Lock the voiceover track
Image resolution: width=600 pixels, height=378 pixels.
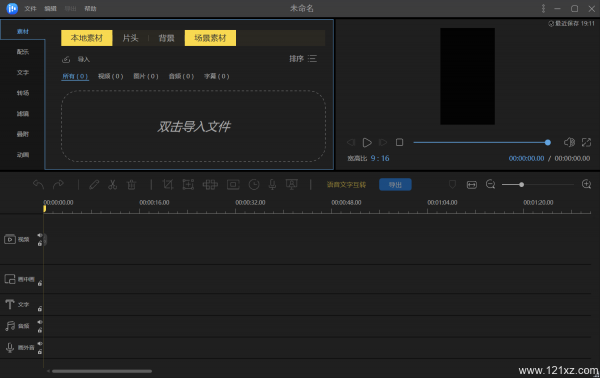coord(40,352)
